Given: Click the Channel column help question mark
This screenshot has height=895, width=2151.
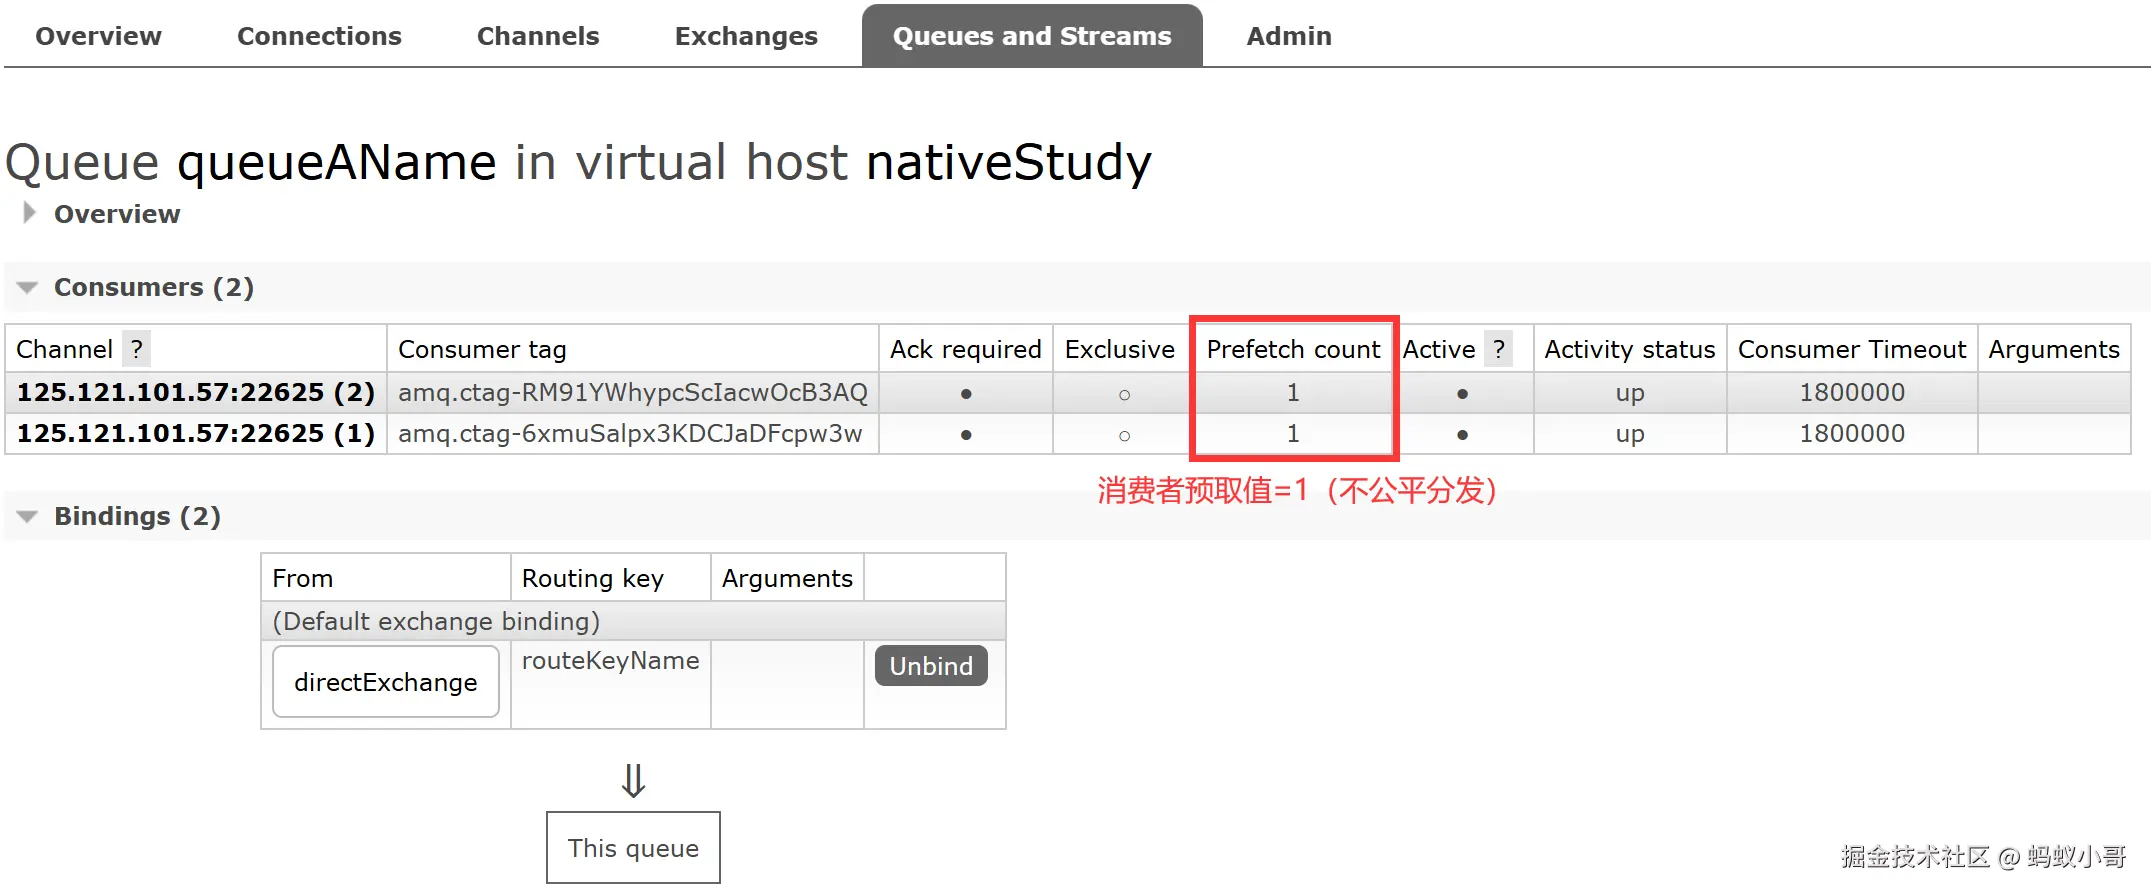Looking at the screenshot, I should (137, 349).
